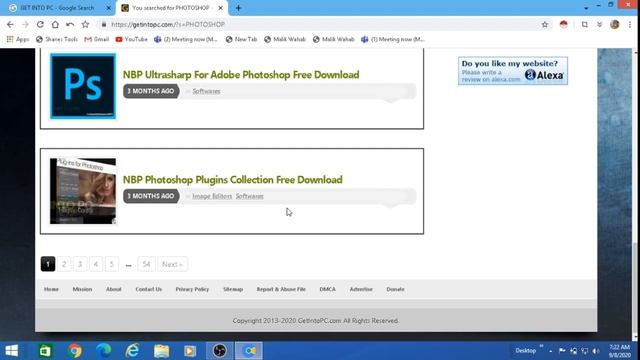This screenshot has height=360, width=640.
Task: Jump to last results page 54
Action: coord(146,264)
